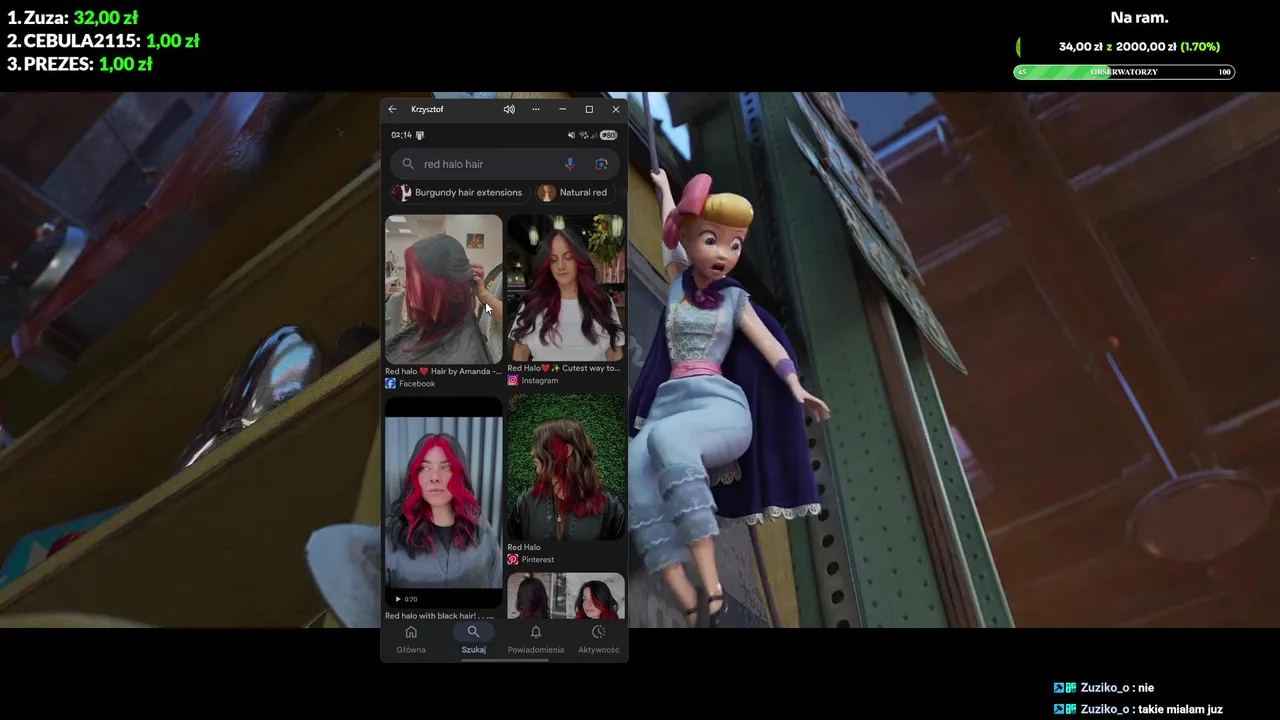The height and width of the screenshot is (720, 1280).
Task: Focus the 'red halo hair' search field
Action: pos(505,164)
